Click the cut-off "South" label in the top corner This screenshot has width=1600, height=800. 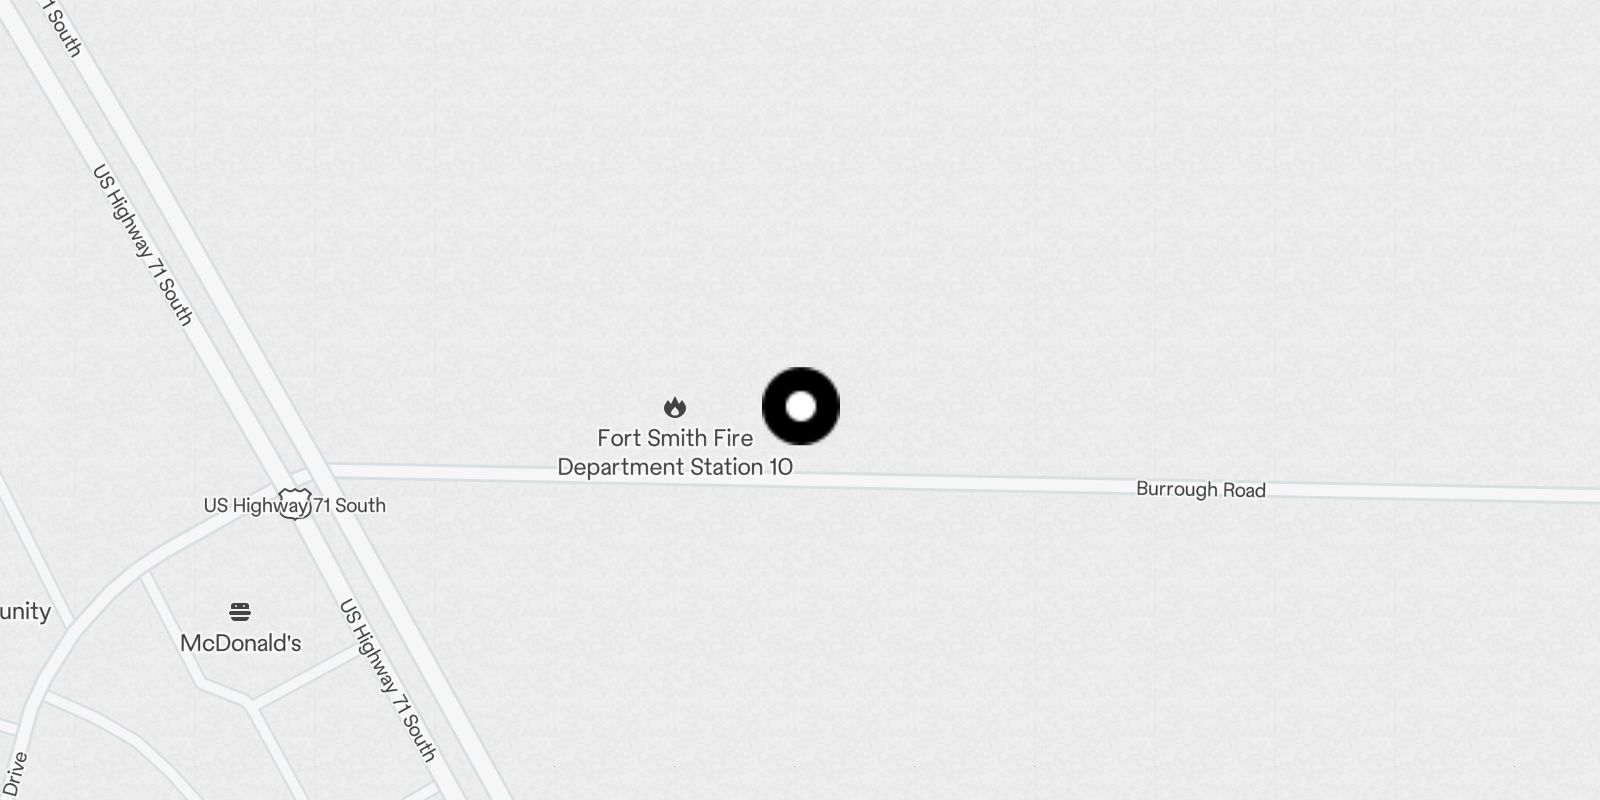point(63,27)
